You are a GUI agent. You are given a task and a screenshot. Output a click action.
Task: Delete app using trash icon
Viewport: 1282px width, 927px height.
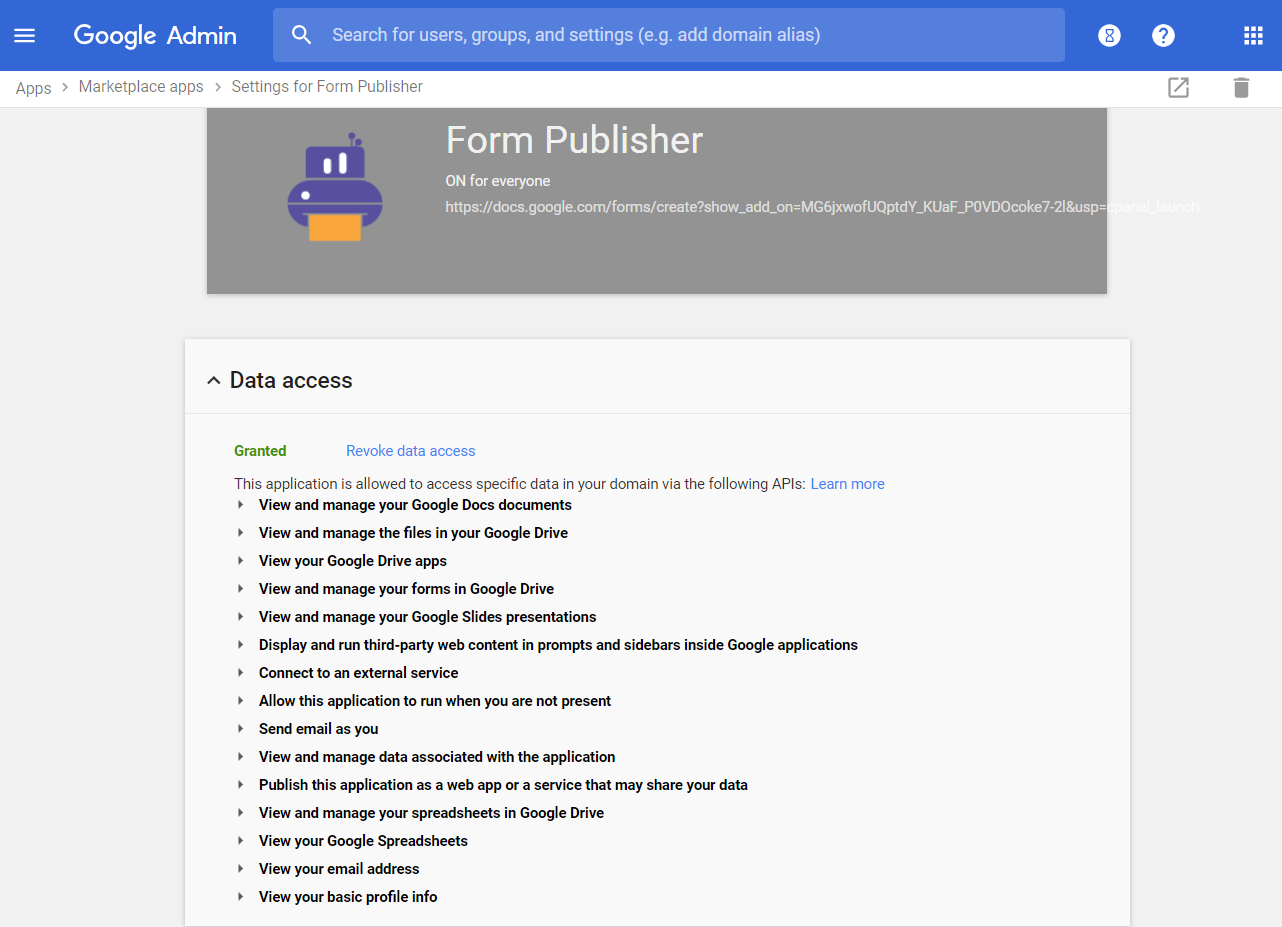(x=1241, y=87)
